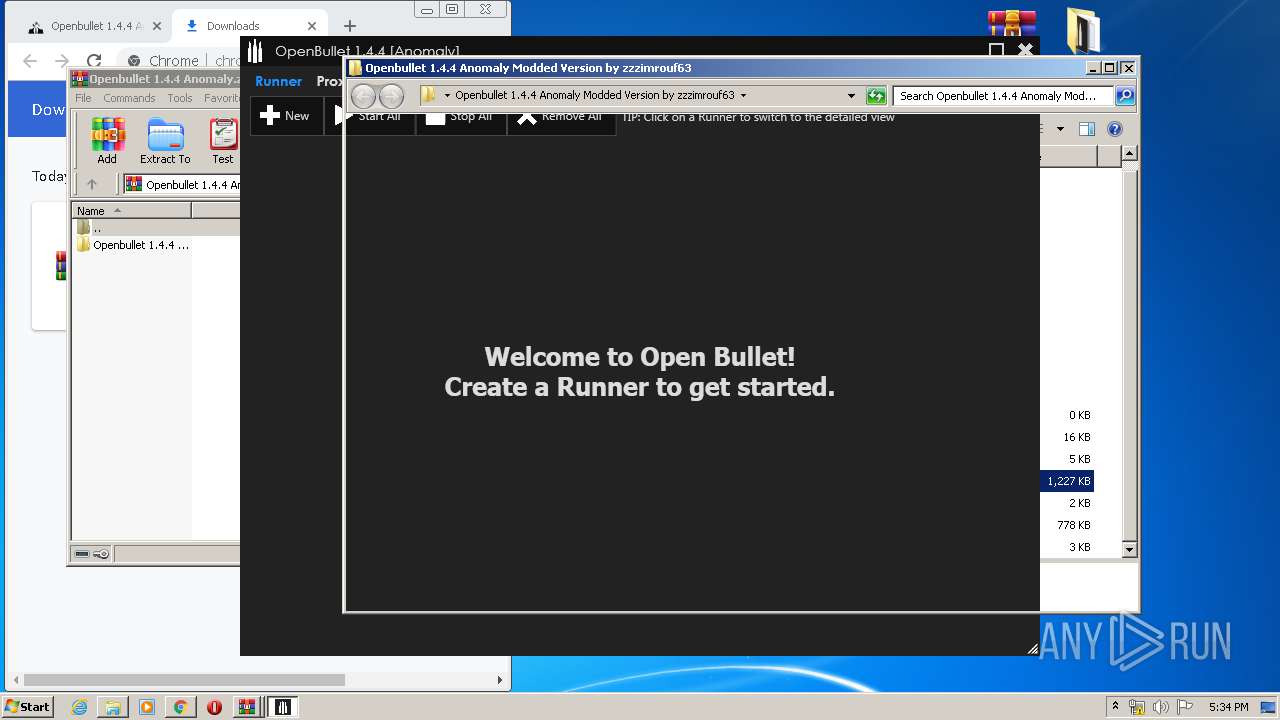Toggle the preview pane icon in Explorer
1280x720 pixels.
click(1087, 129)
